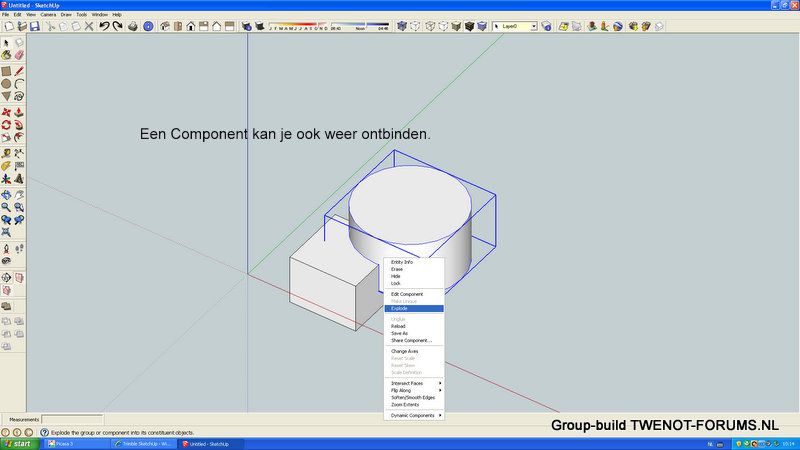Choose the Circle tool
The height and width of the screenshot is (450, 800).
click(x=6, y=84)
